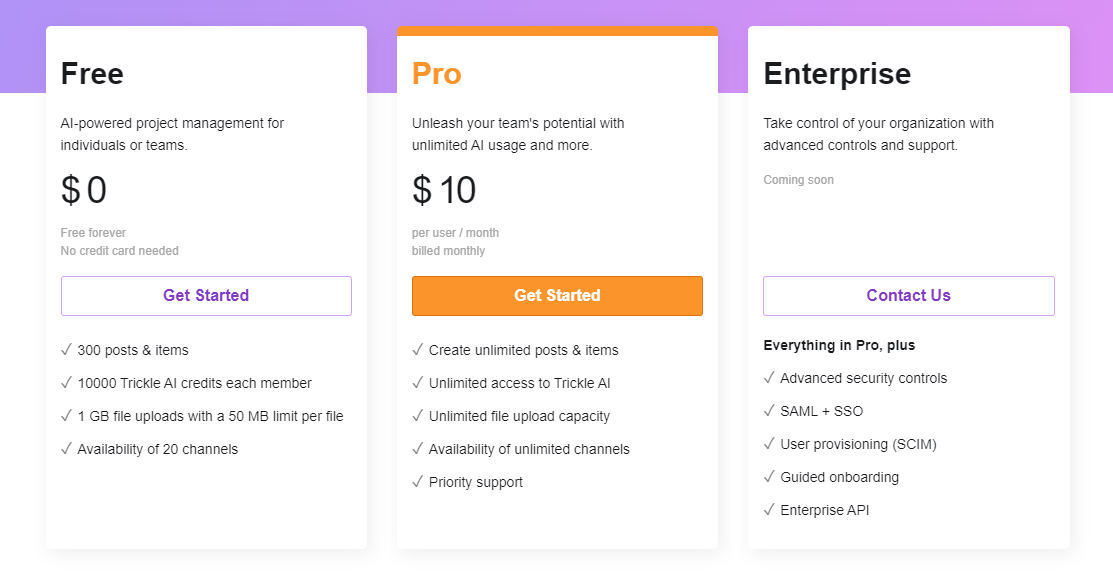
Task: Click checkmark beside Create unlimited posts & items
Action: [x=417, y=349]
